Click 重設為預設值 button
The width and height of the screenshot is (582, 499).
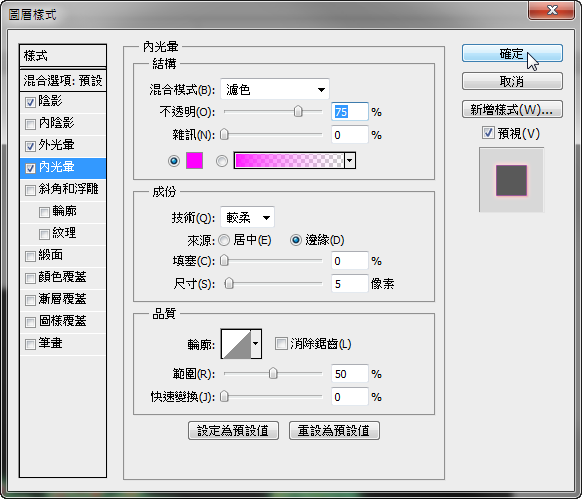[x=334, y=431]
